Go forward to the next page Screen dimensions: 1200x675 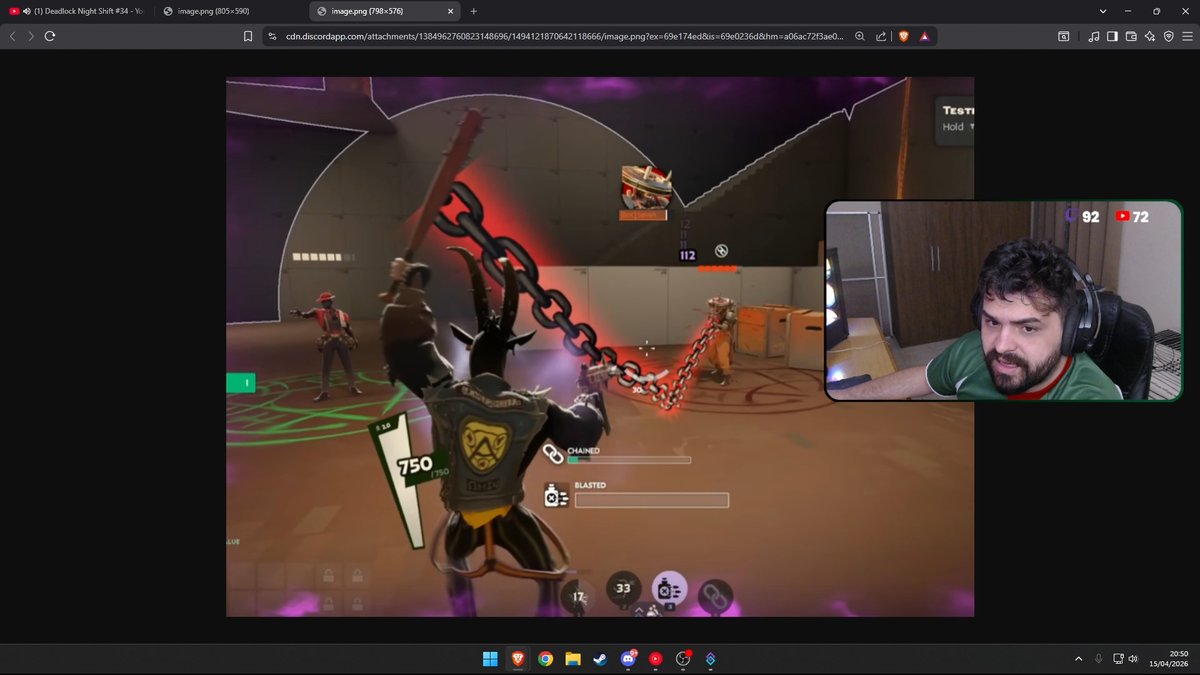pyautogui.click(x=31, y=36)
